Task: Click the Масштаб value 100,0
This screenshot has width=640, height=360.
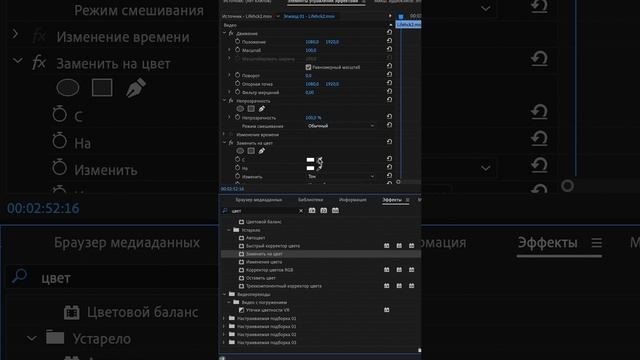Action: click(x=311, y=50)
